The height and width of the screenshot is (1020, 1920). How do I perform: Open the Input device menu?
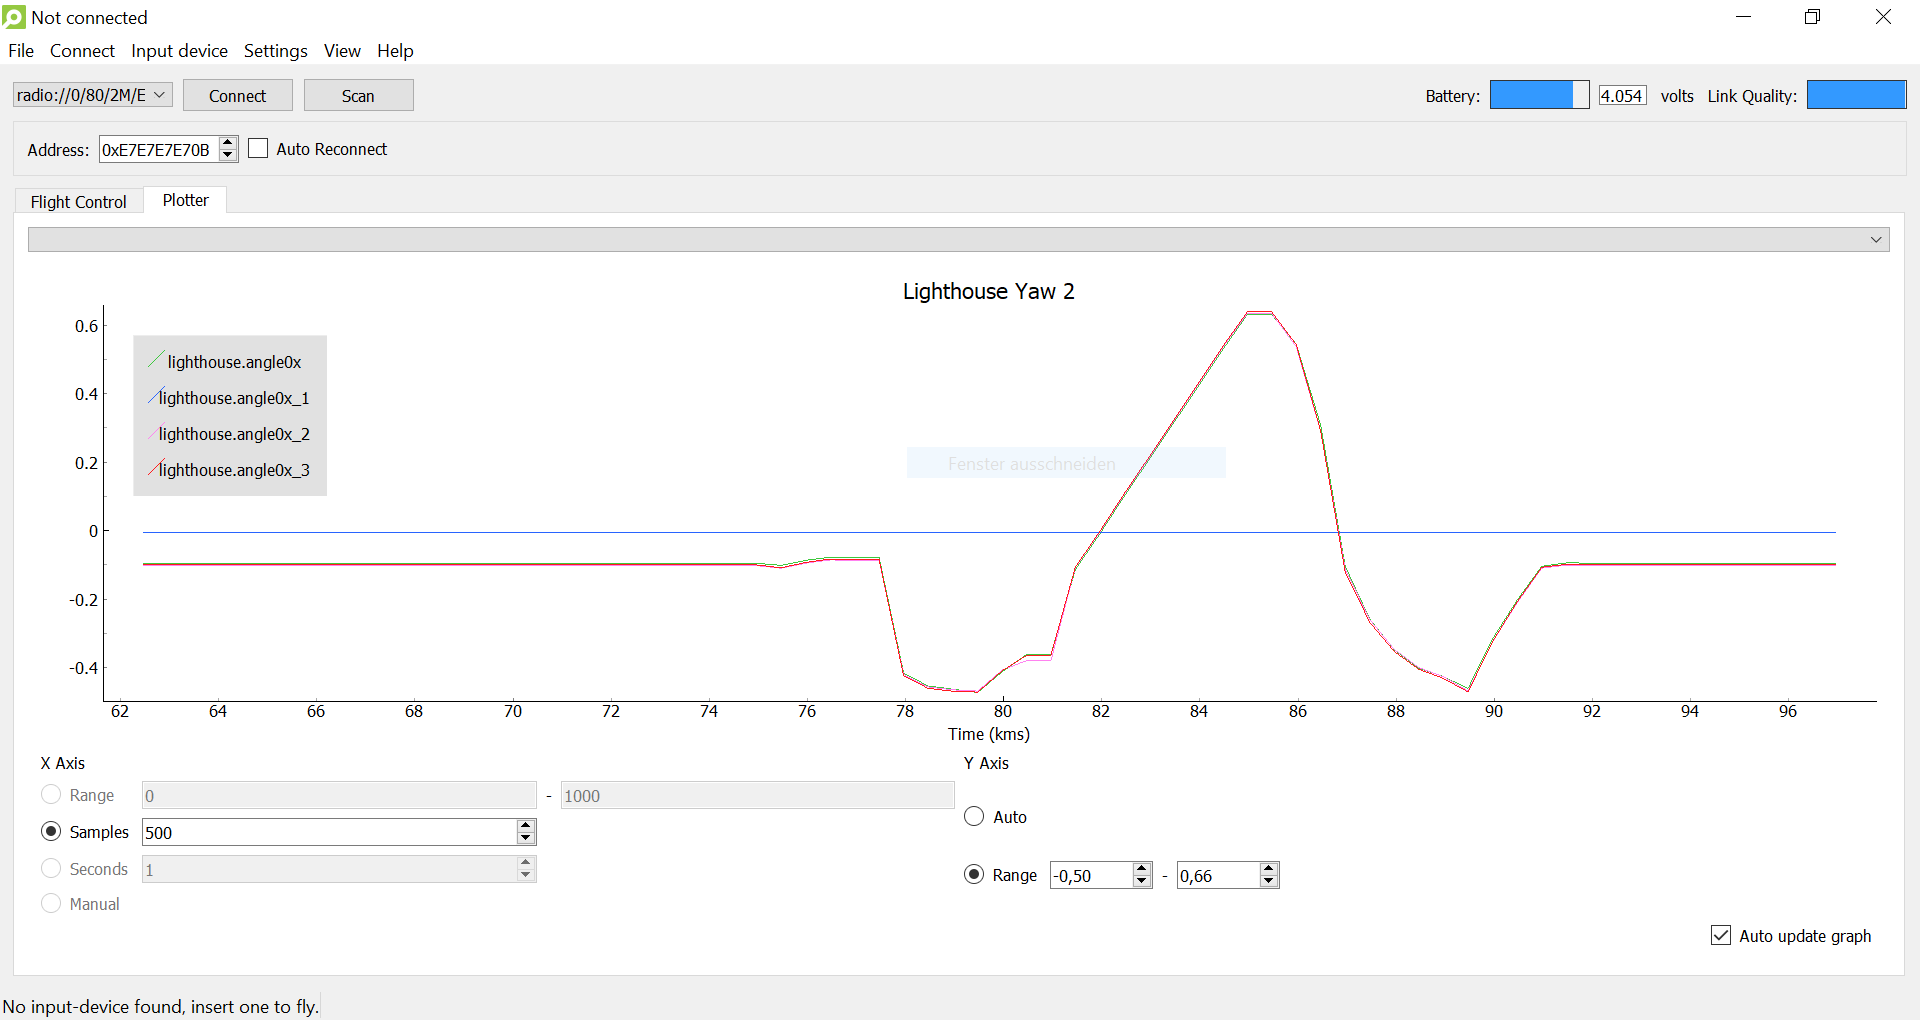(x=179, y=51)
